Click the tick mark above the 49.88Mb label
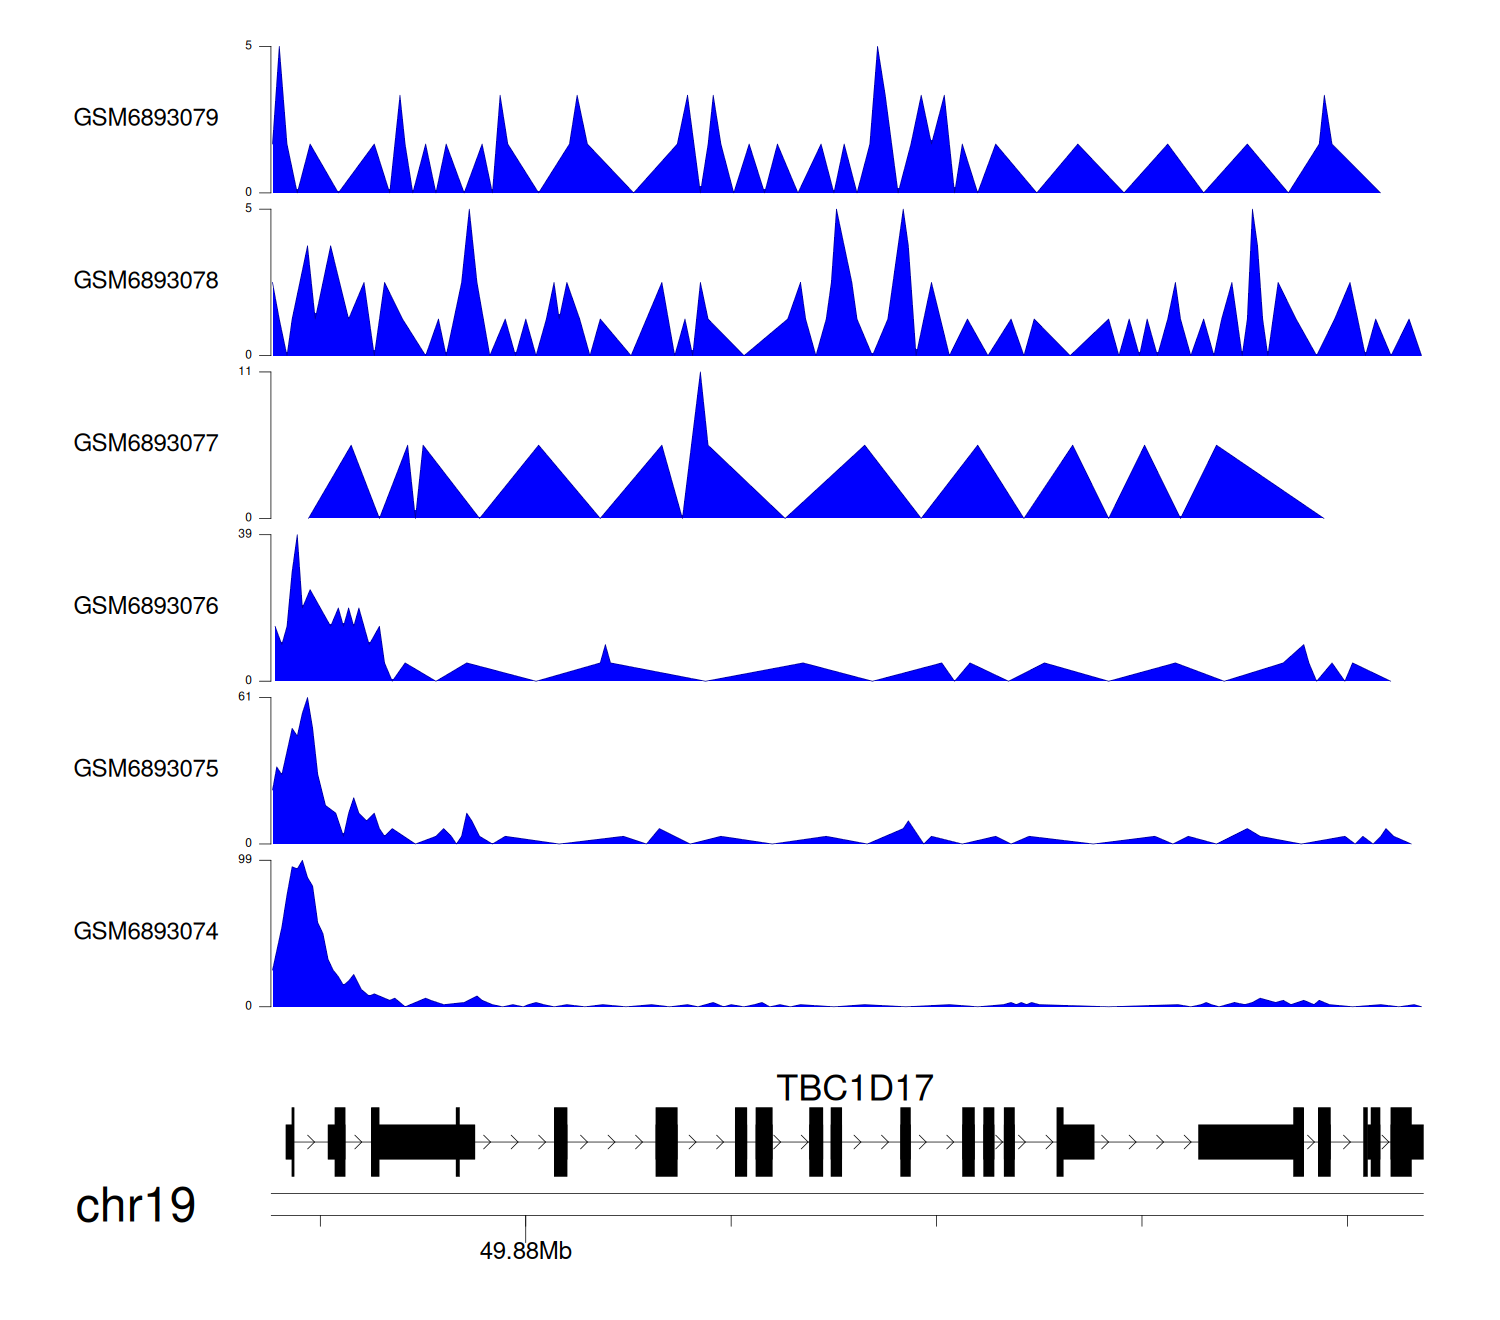Screen dimensions: 1500x1320 coord(526,1221)
